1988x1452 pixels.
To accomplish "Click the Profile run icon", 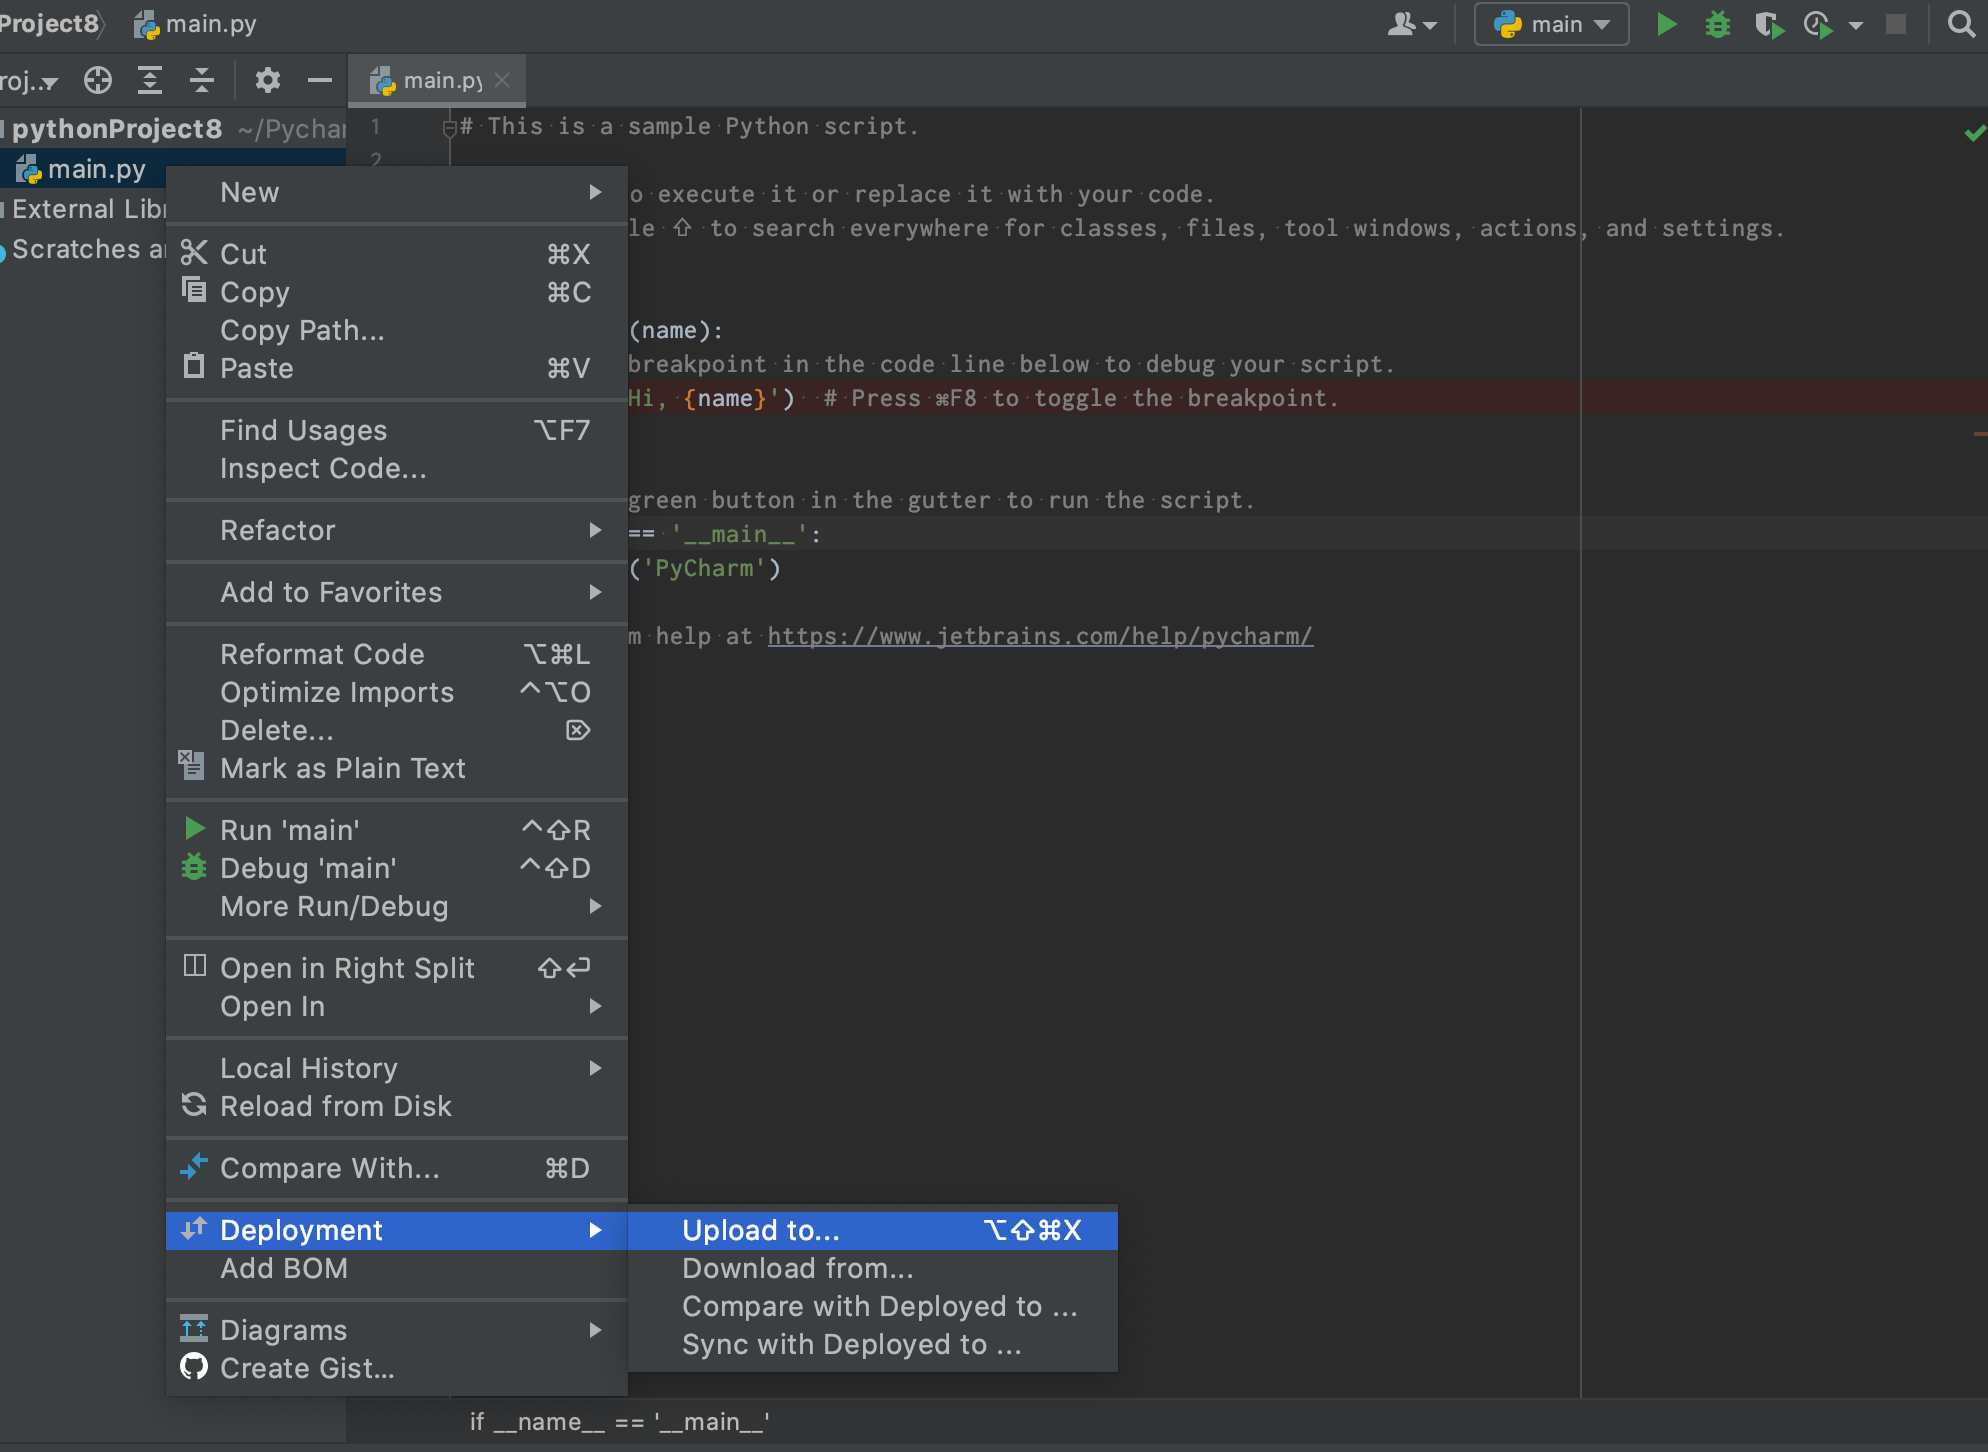I will [1818, 24].
